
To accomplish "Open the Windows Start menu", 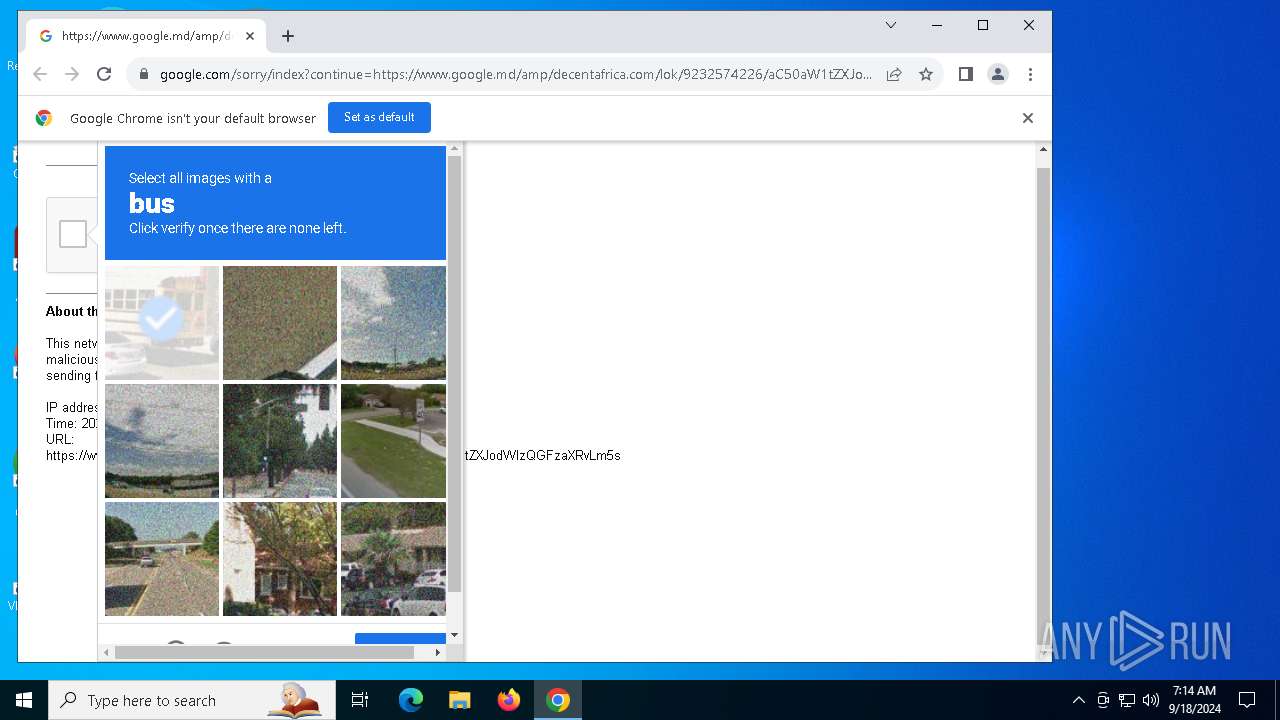I will click(24, 700).
